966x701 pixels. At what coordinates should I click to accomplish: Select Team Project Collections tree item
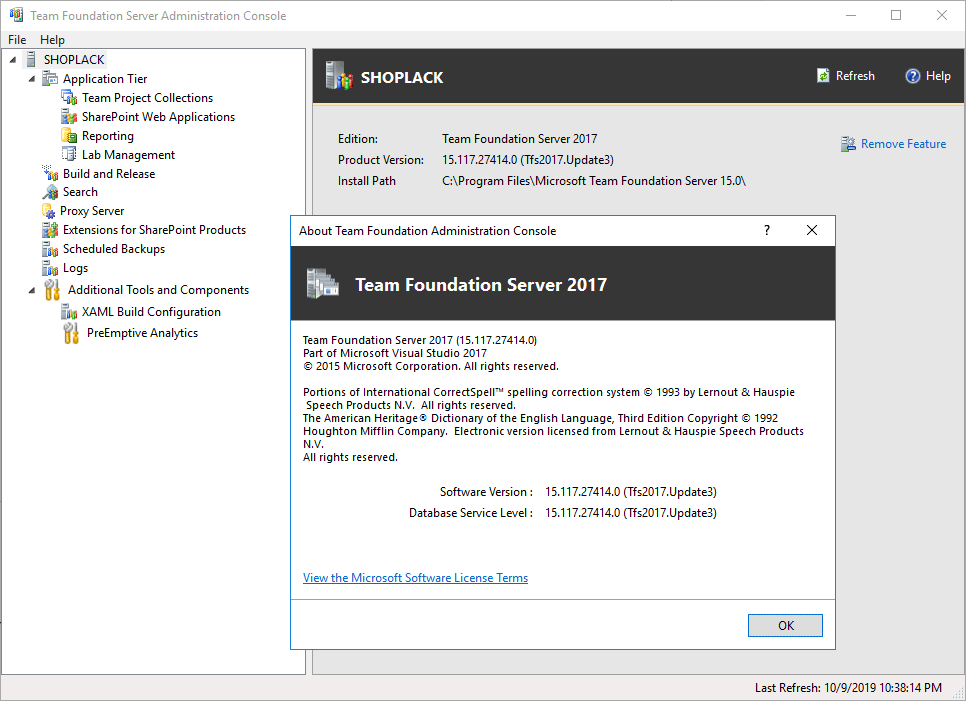pos(147,98)
